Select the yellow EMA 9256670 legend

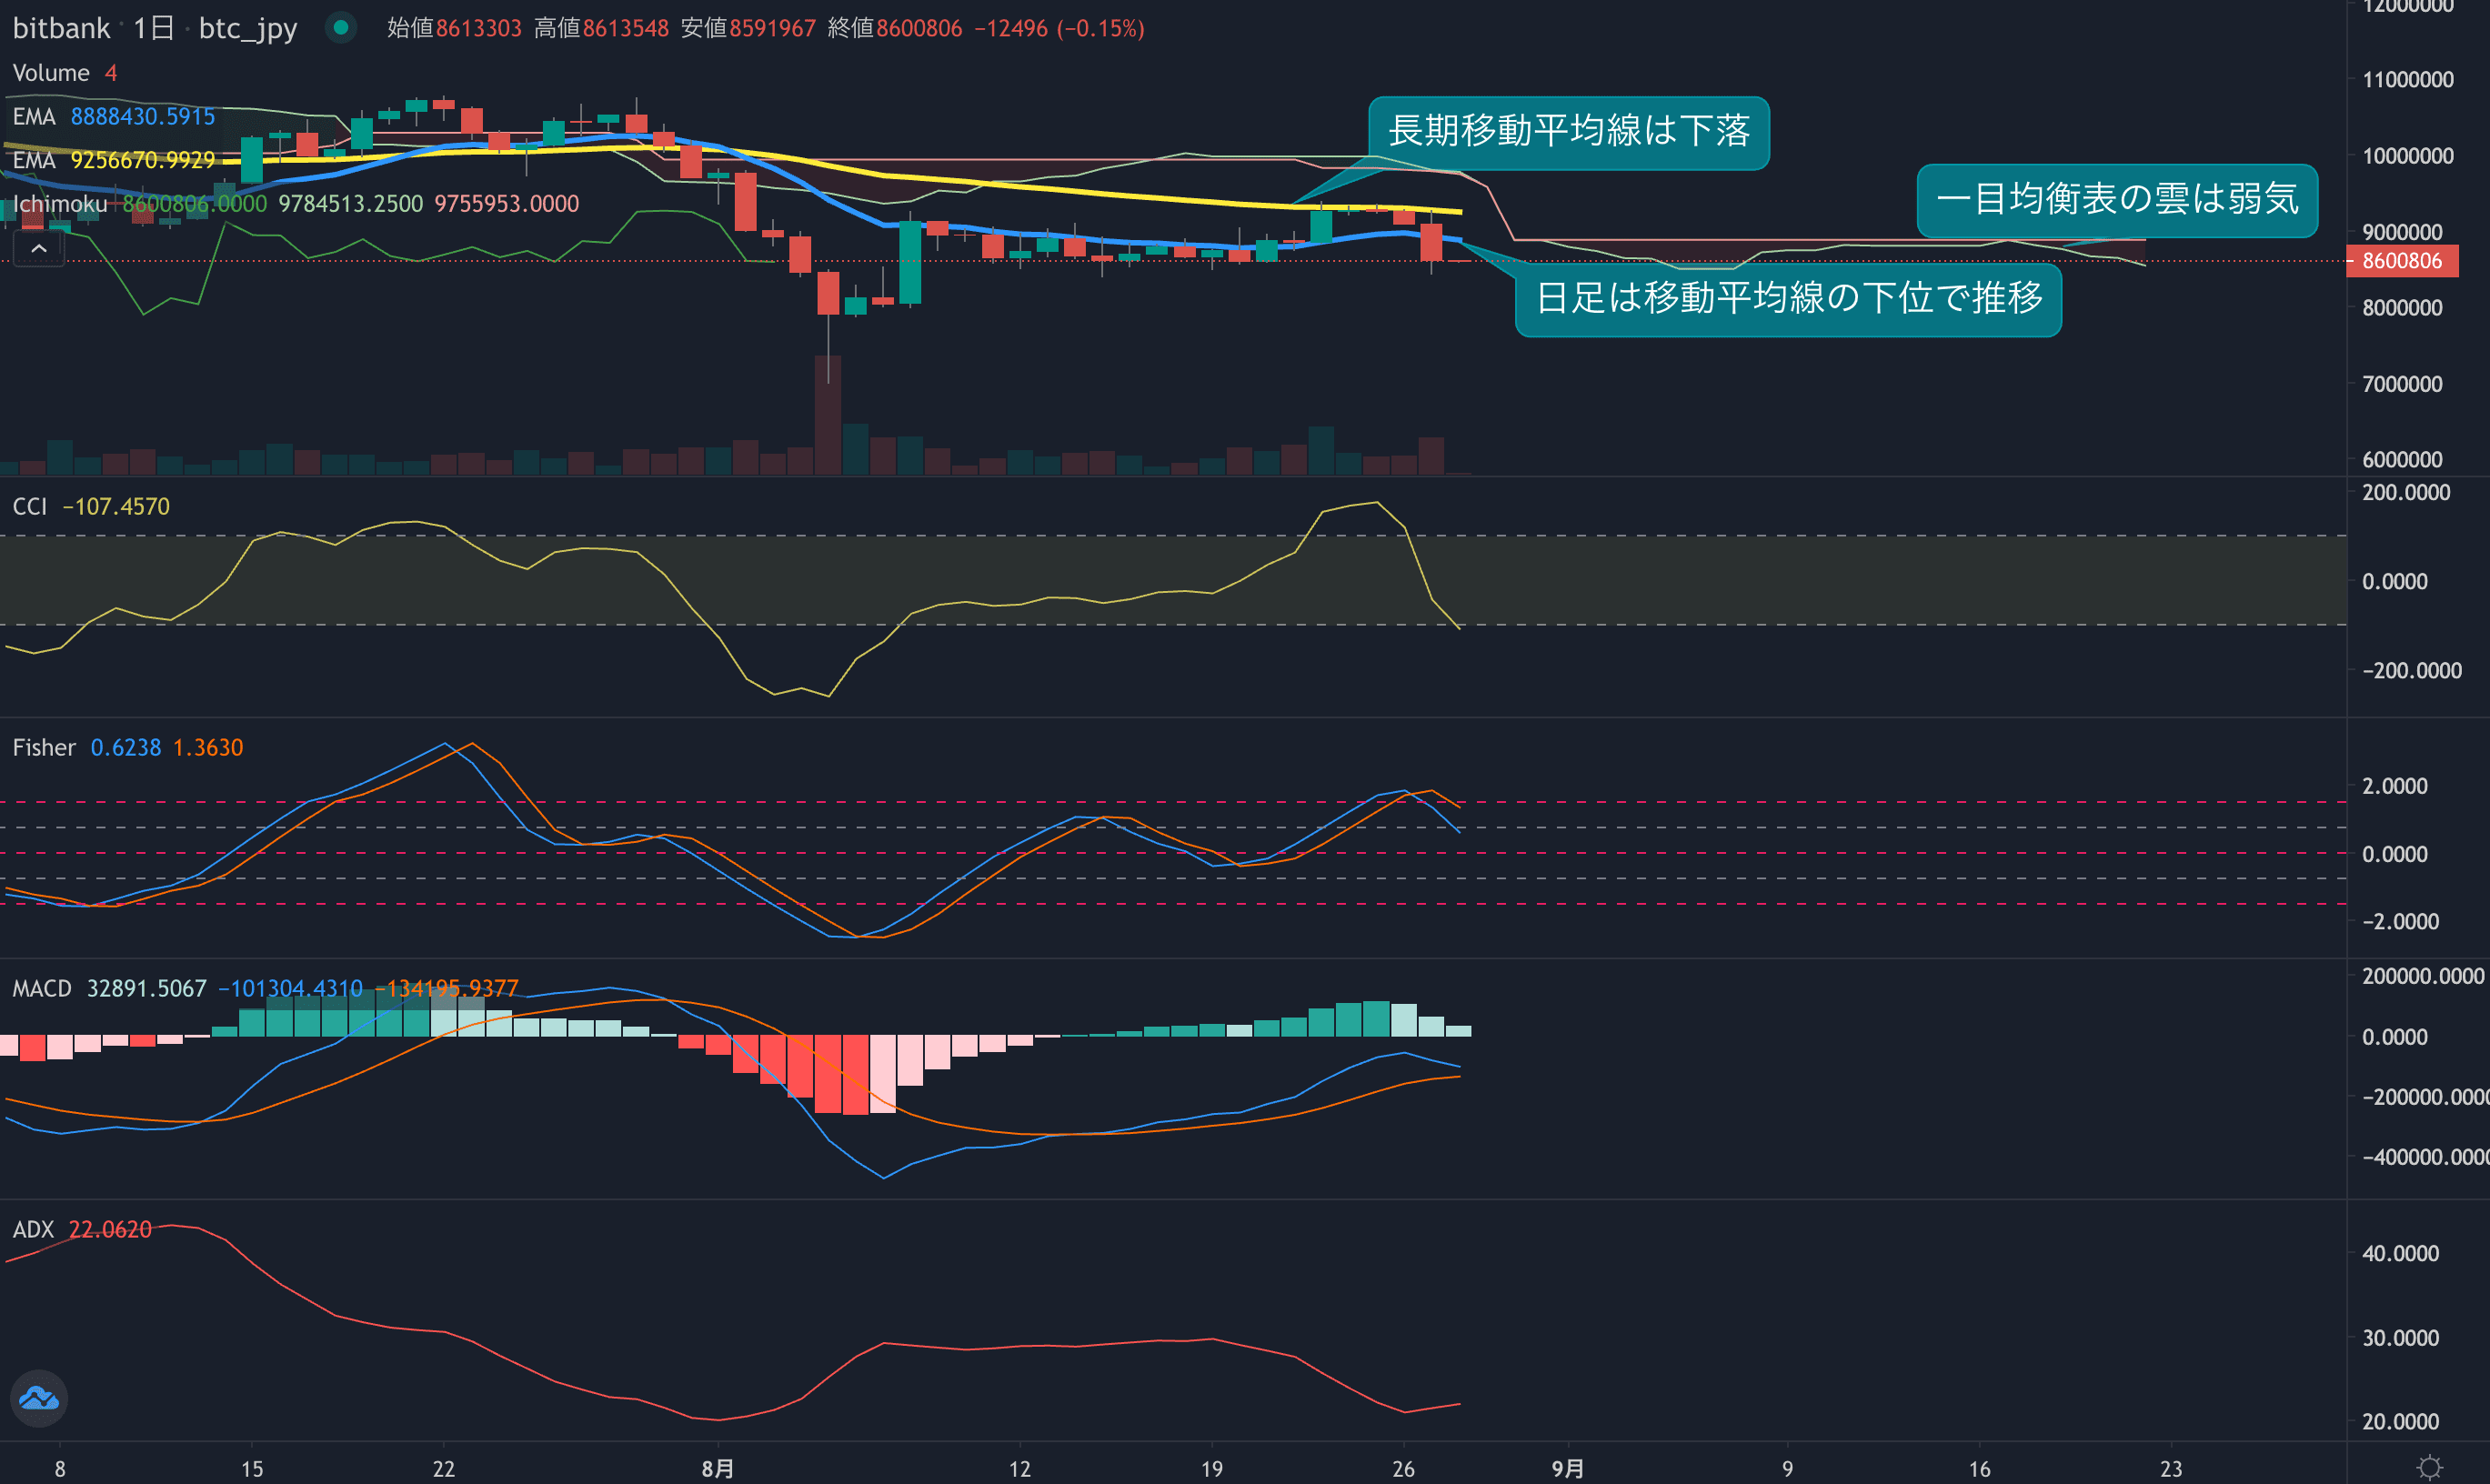point(34,160)
